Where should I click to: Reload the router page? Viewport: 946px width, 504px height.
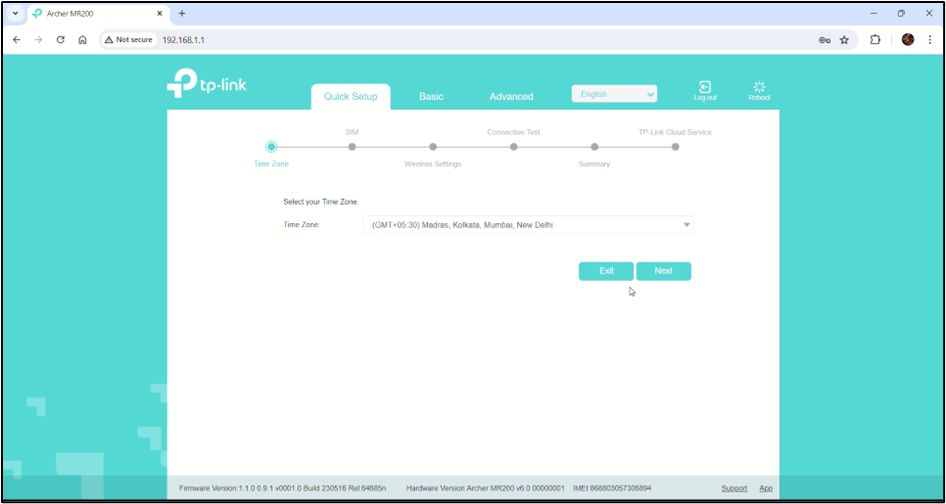pos(60,40)
